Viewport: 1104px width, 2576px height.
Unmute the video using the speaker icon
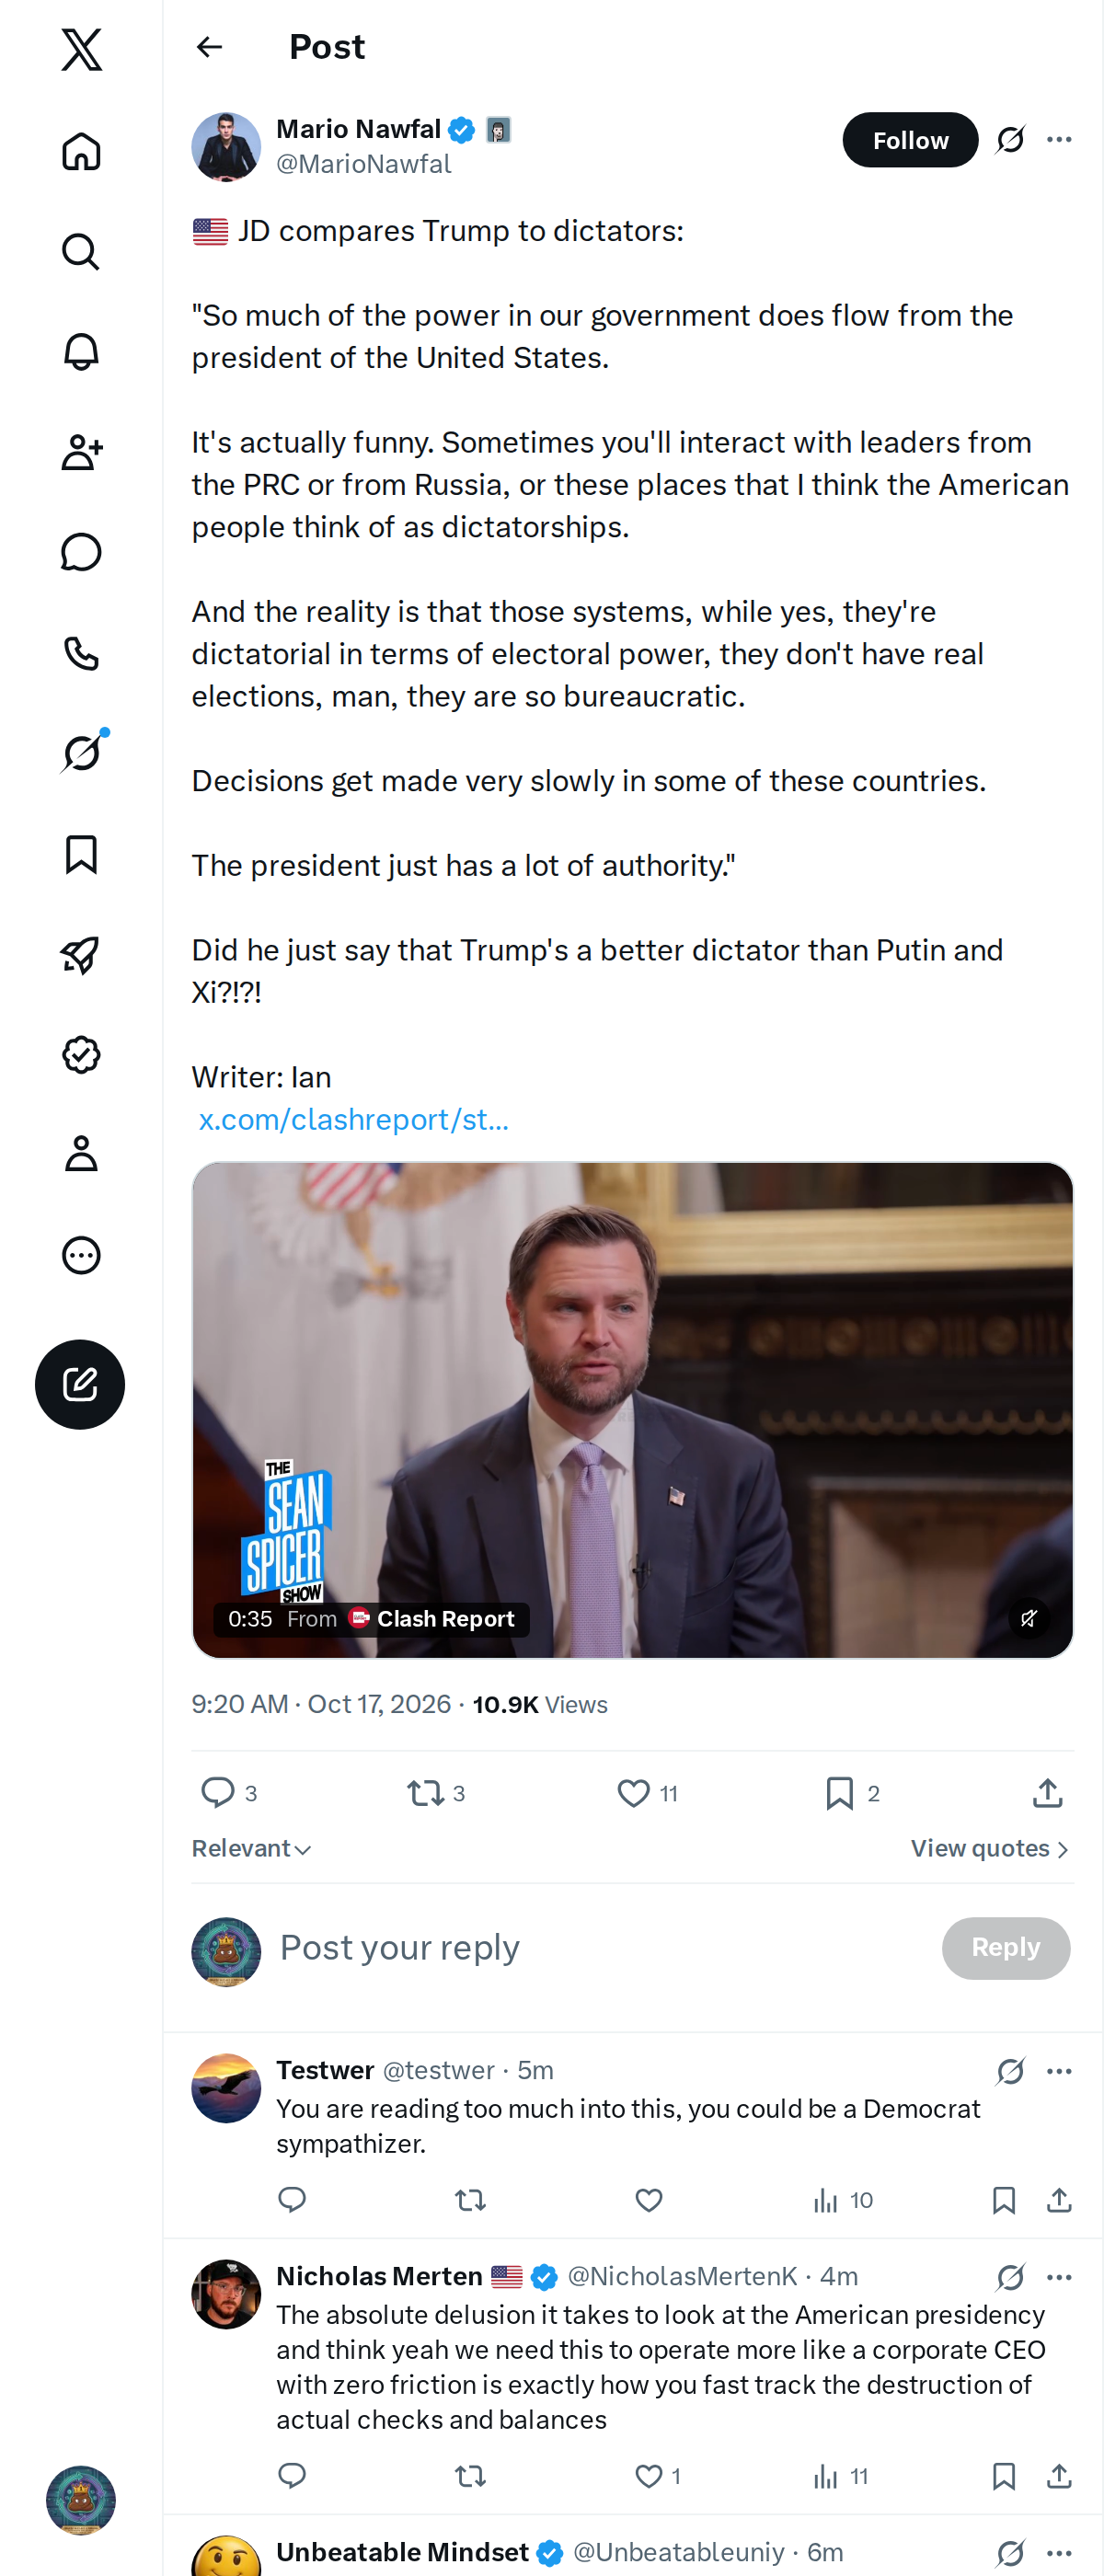[1028, 1618]
